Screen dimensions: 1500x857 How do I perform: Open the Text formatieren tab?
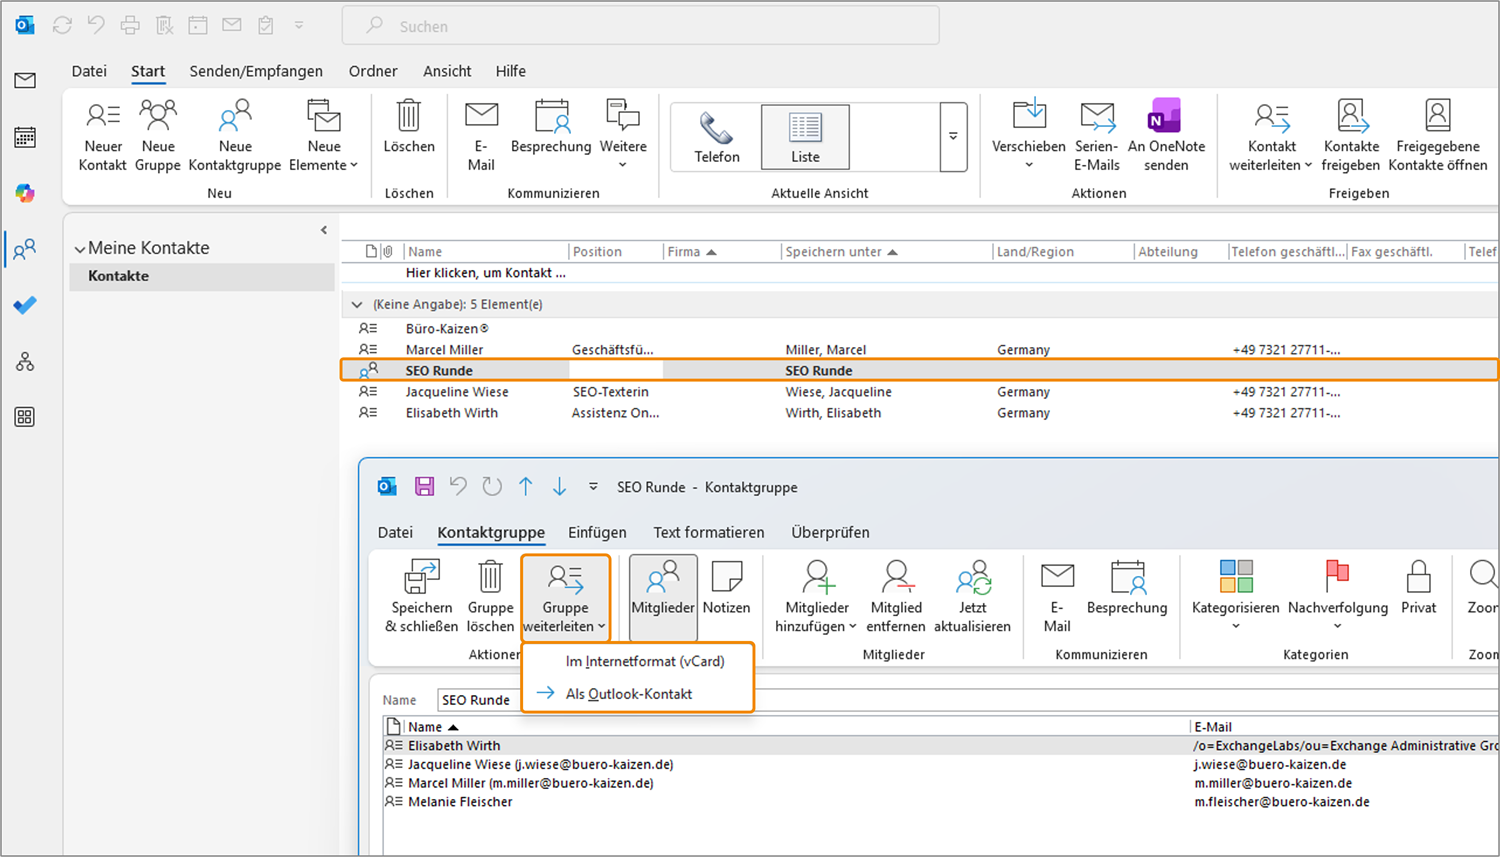[x=709, y=532]
